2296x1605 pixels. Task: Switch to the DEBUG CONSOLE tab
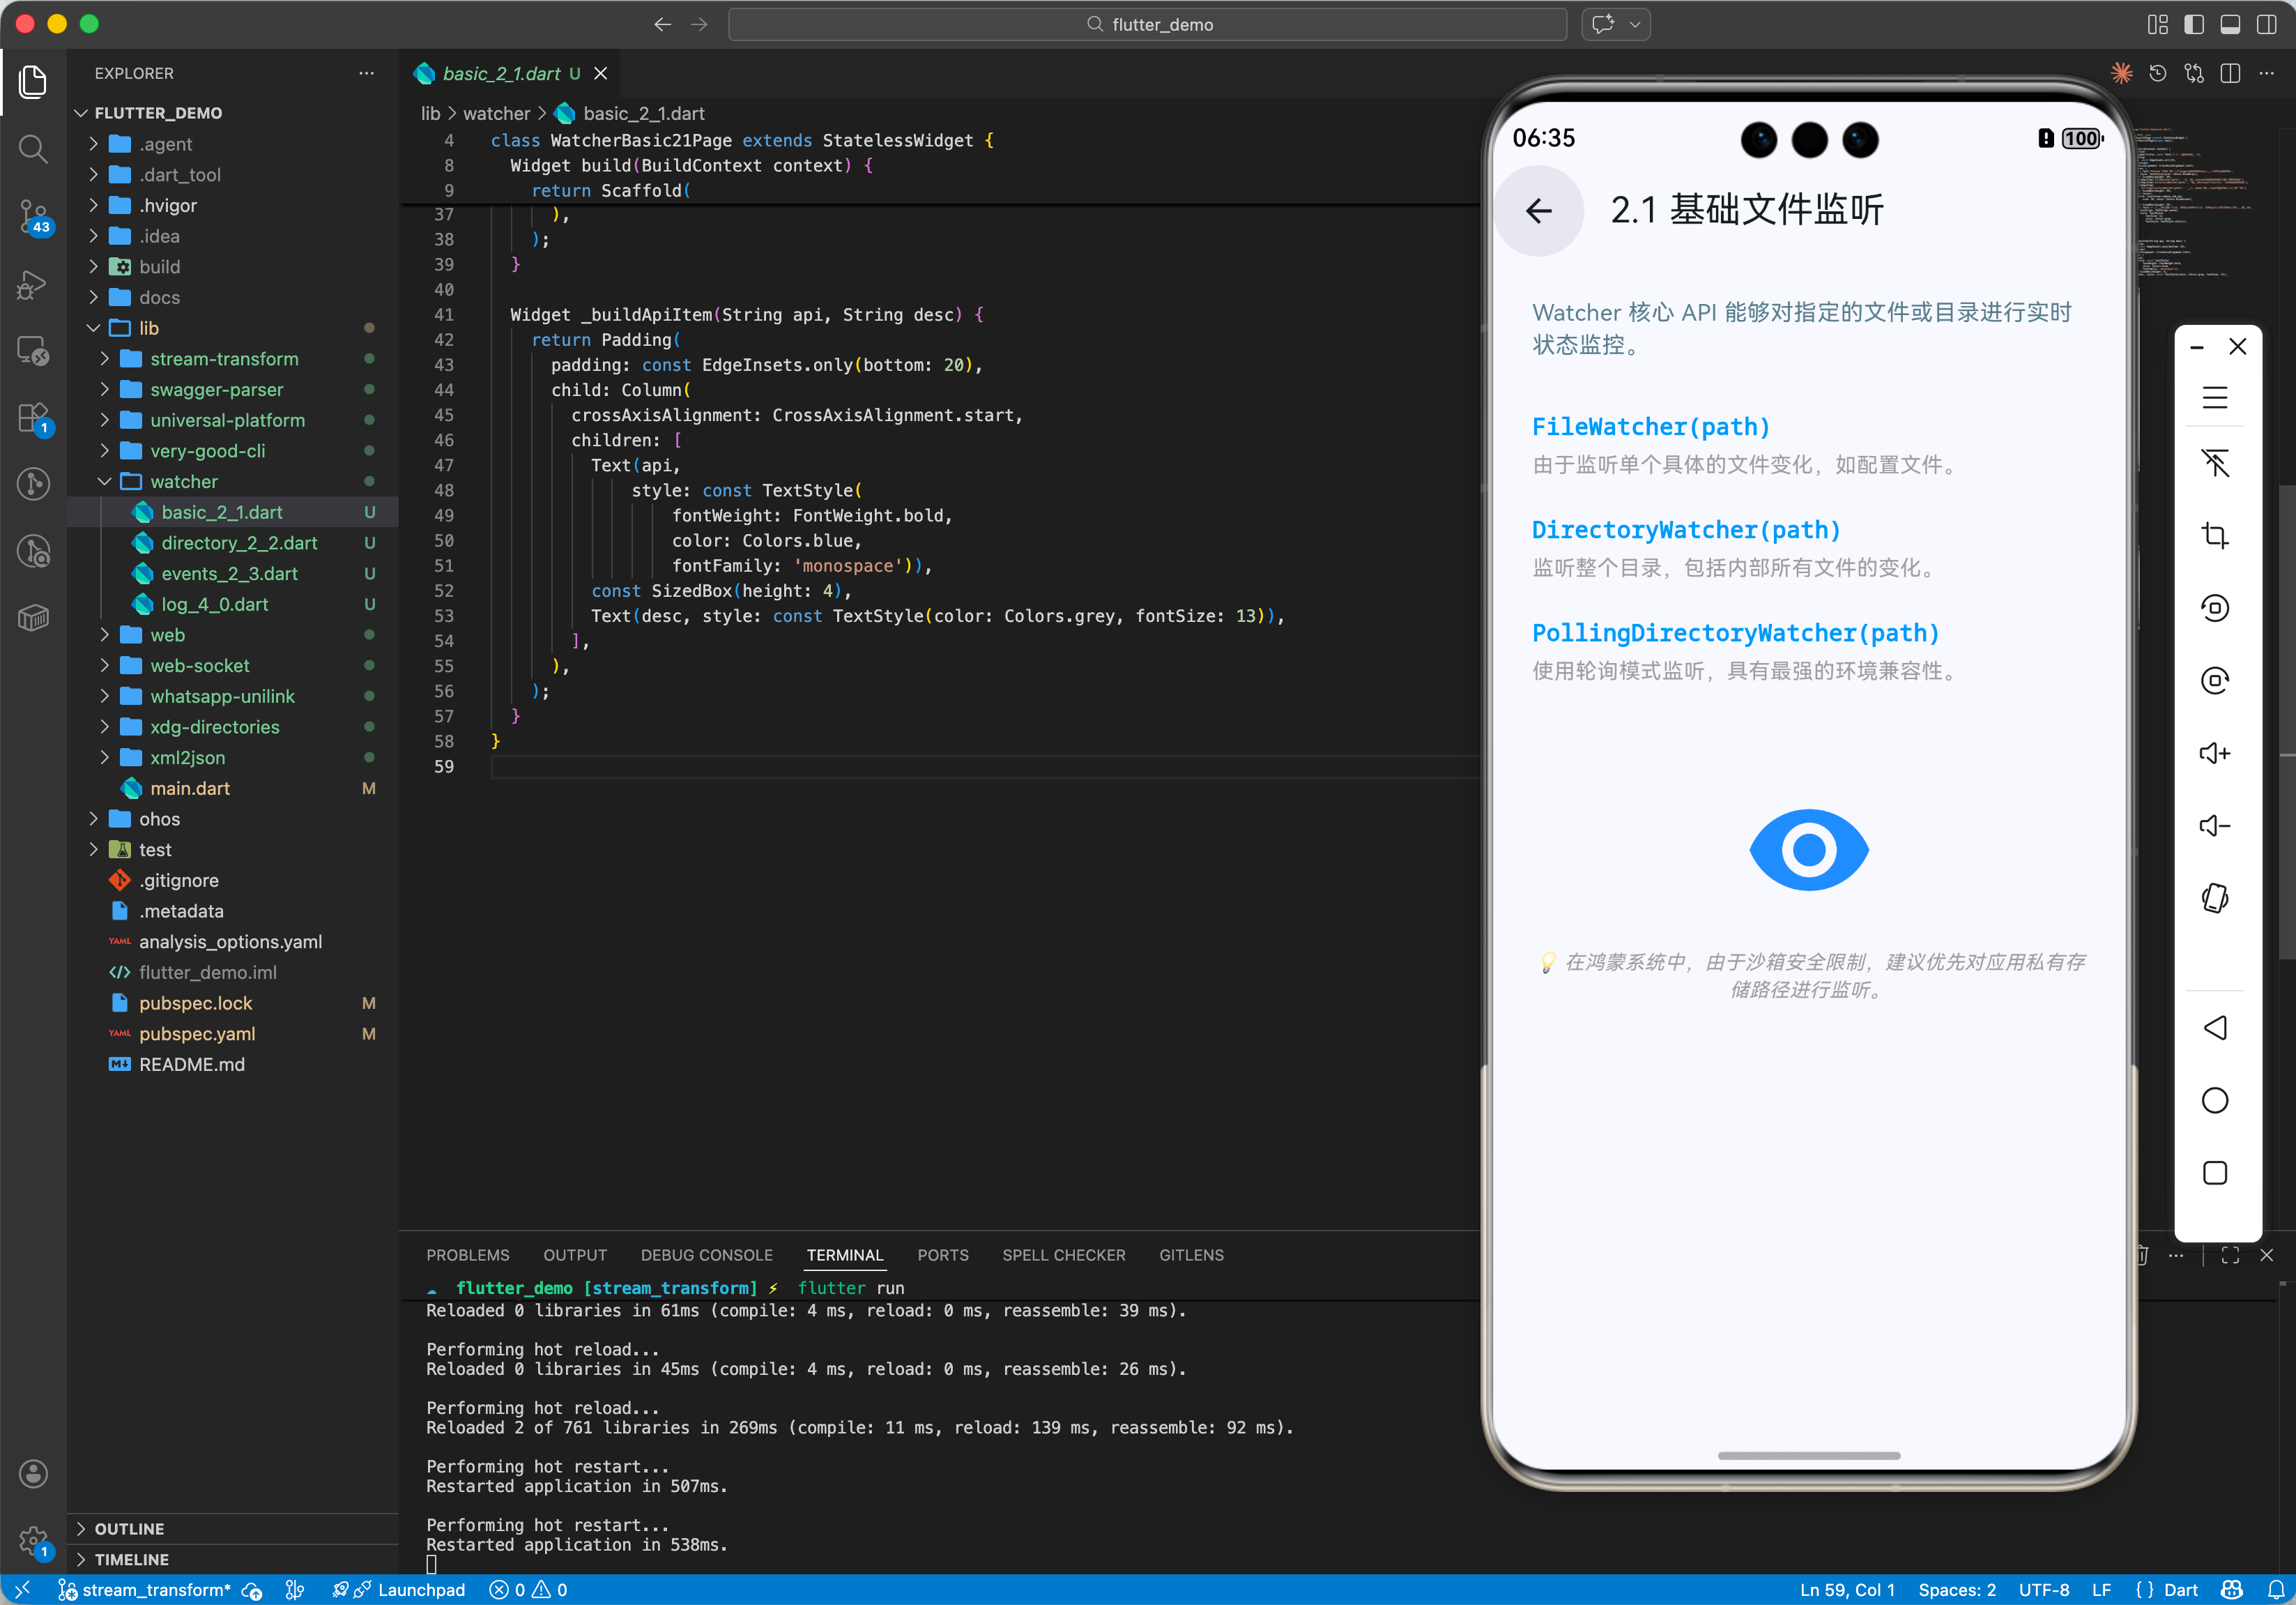pos(706,1254)
